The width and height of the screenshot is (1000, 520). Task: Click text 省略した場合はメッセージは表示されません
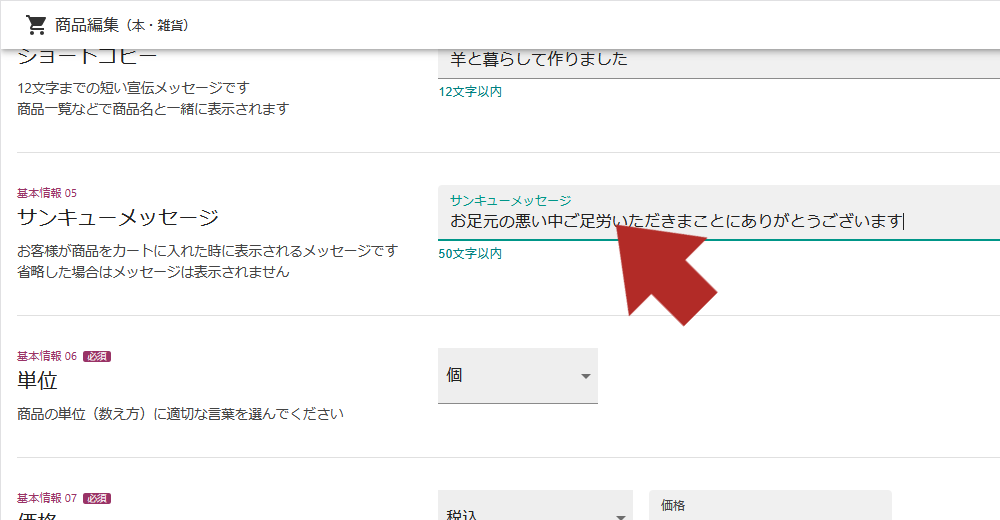pos(153,272)
